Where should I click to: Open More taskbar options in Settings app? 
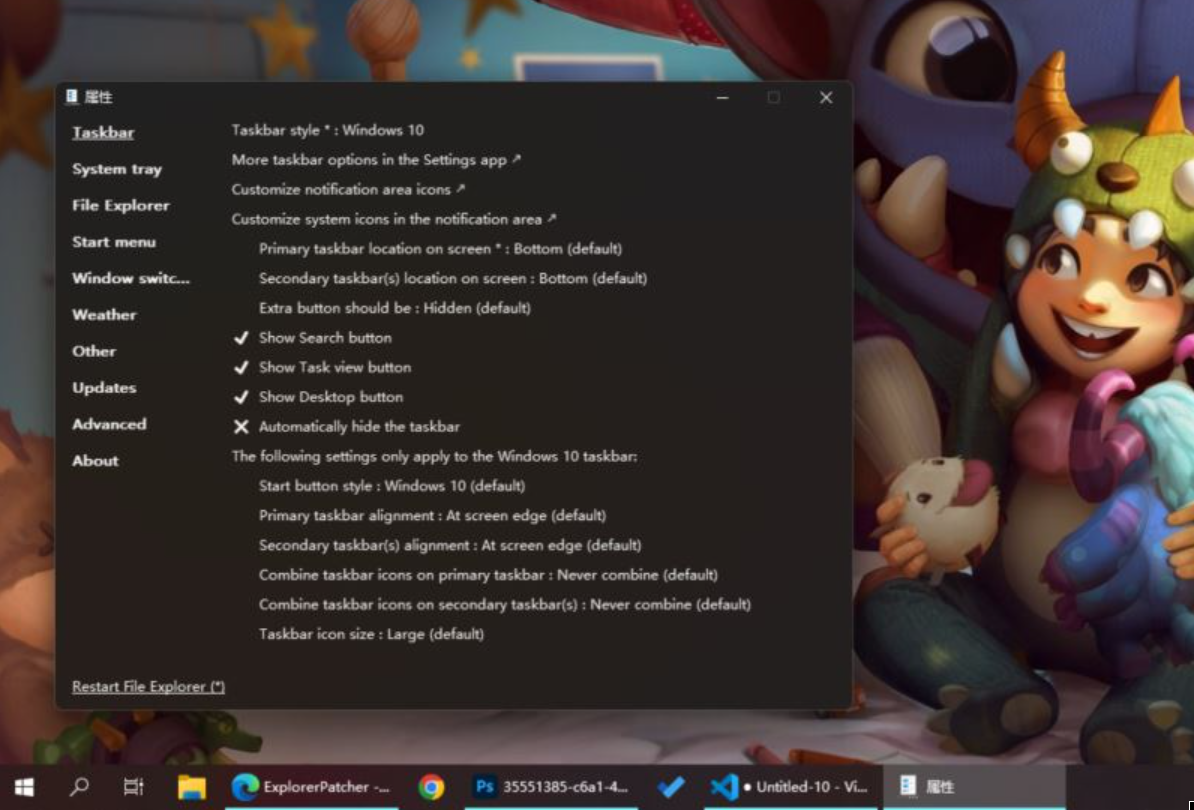[x=376, y=160]
